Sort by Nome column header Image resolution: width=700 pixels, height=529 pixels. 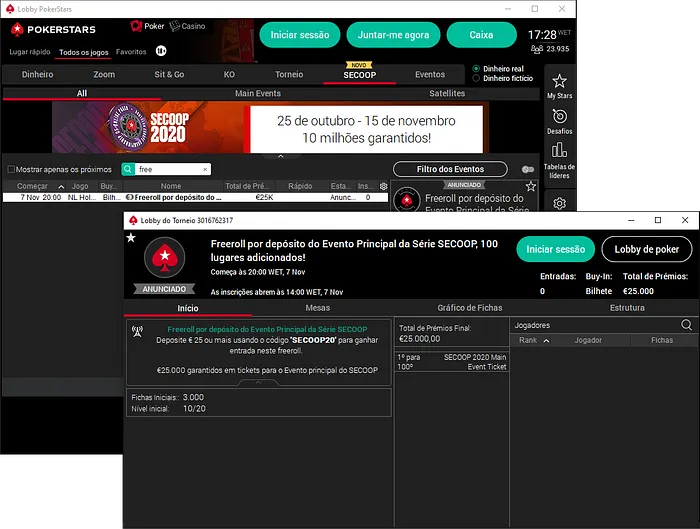[x=171, y=186]
